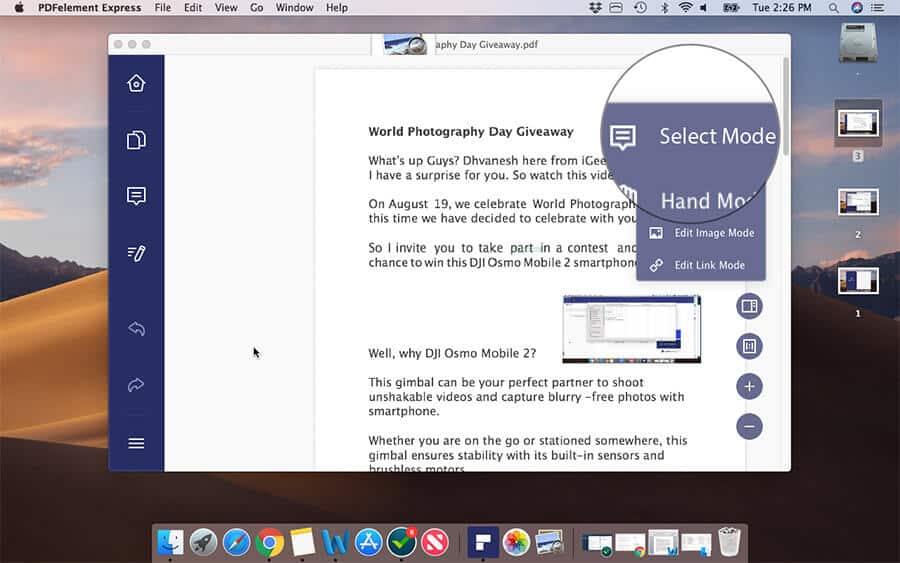
Task: Select the Comment tool in left sidebar
Action: click(x=136, y=196)
